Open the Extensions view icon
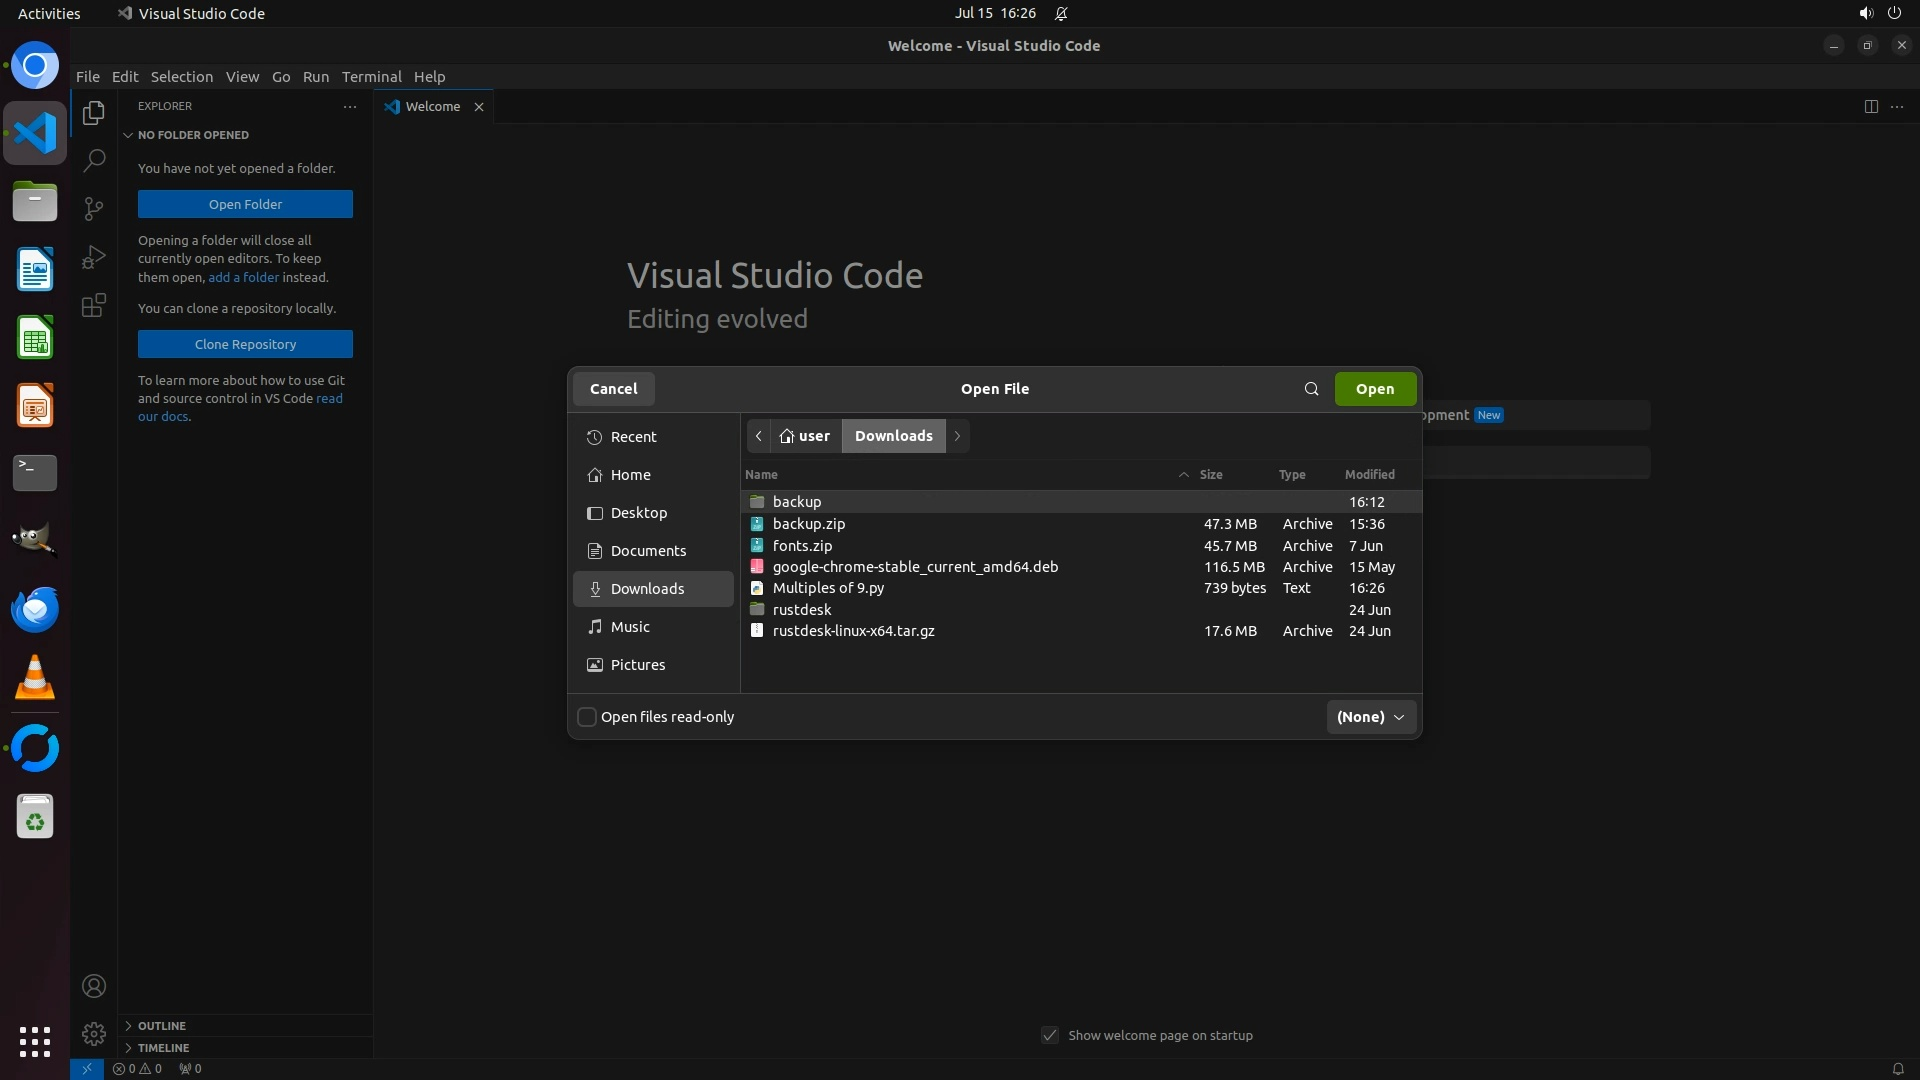 click(94, 306)
